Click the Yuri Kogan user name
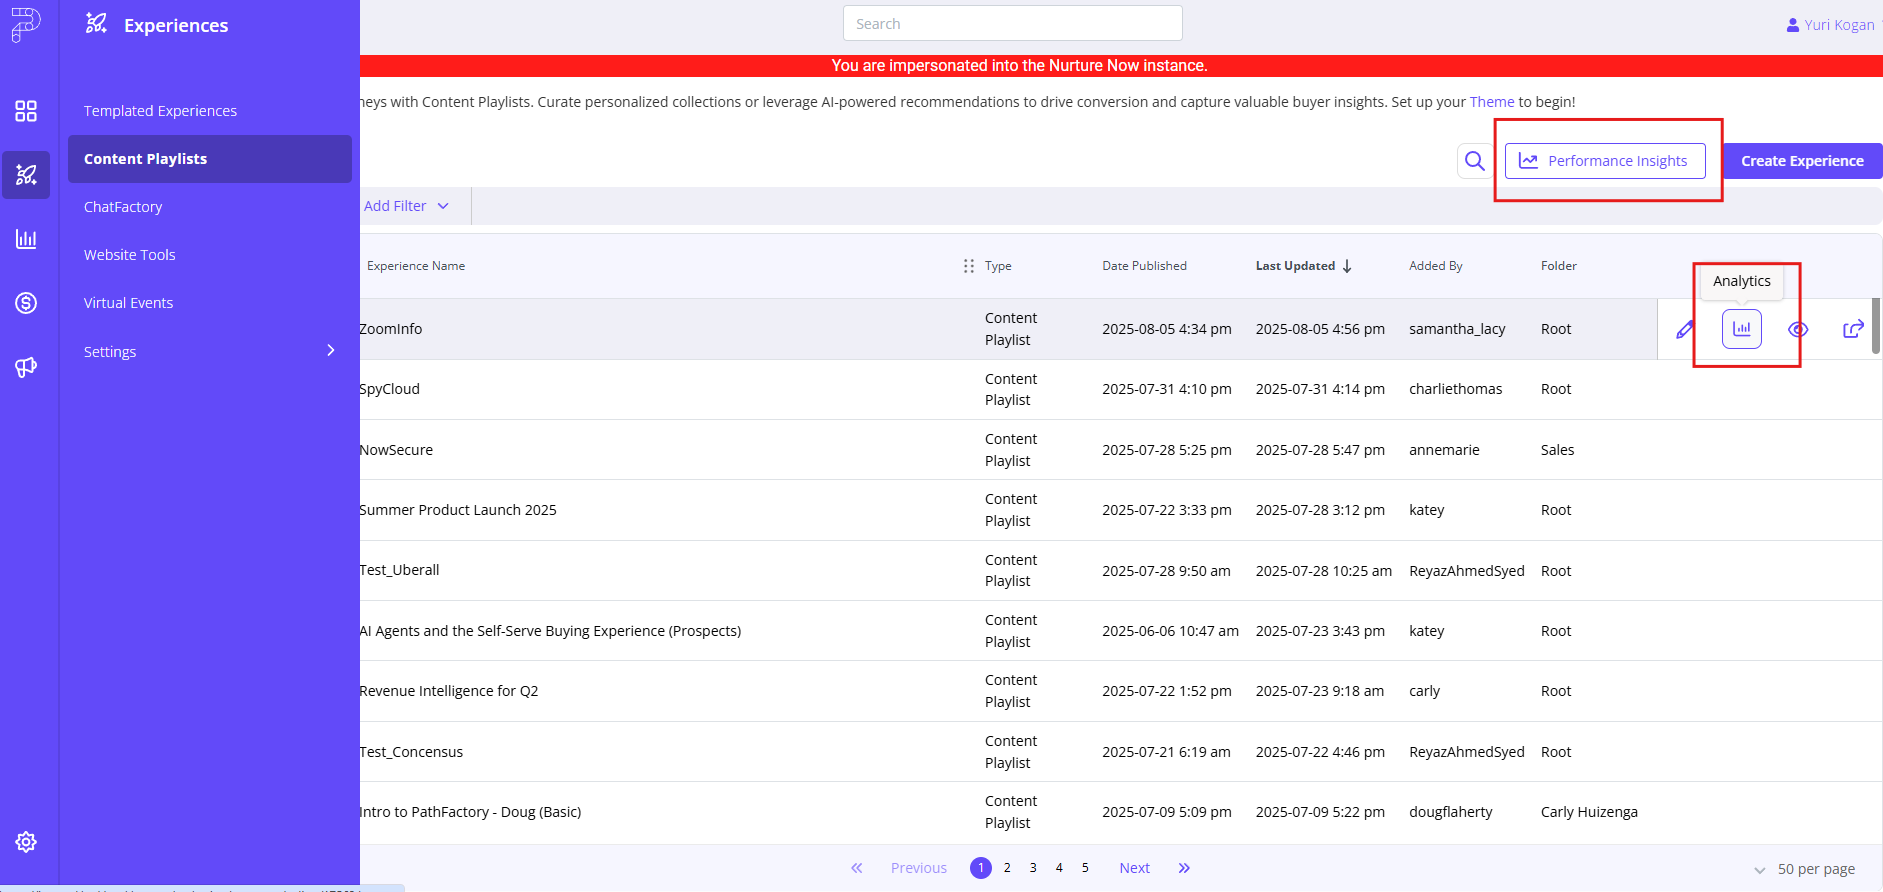 1839,25
